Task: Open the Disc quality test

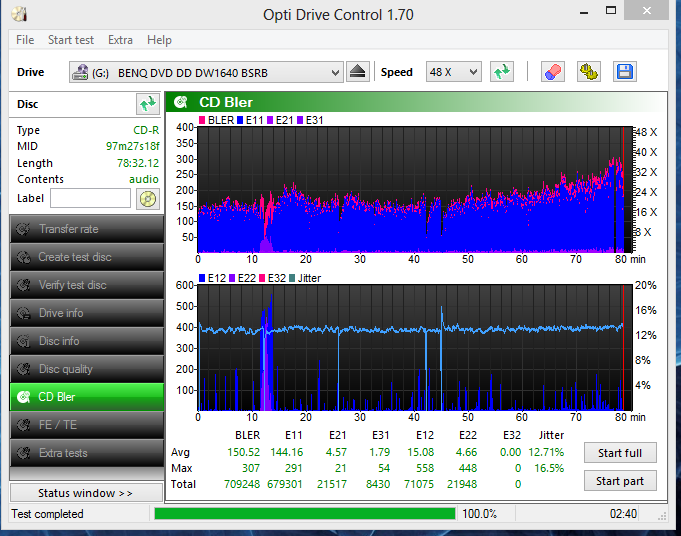Action: click(87, 369)
